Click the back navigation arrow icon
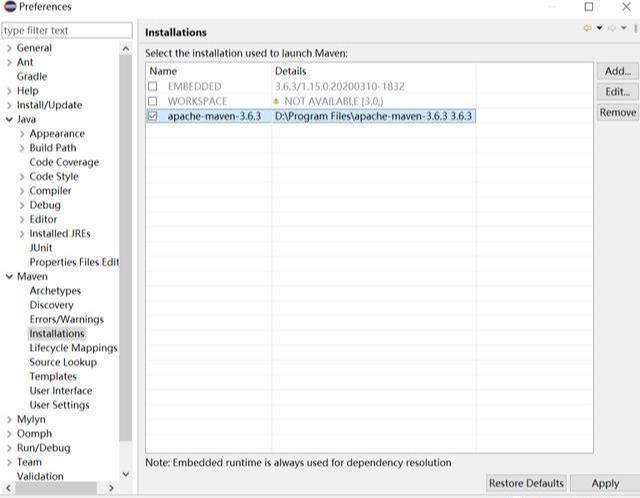 pos(588,28)
